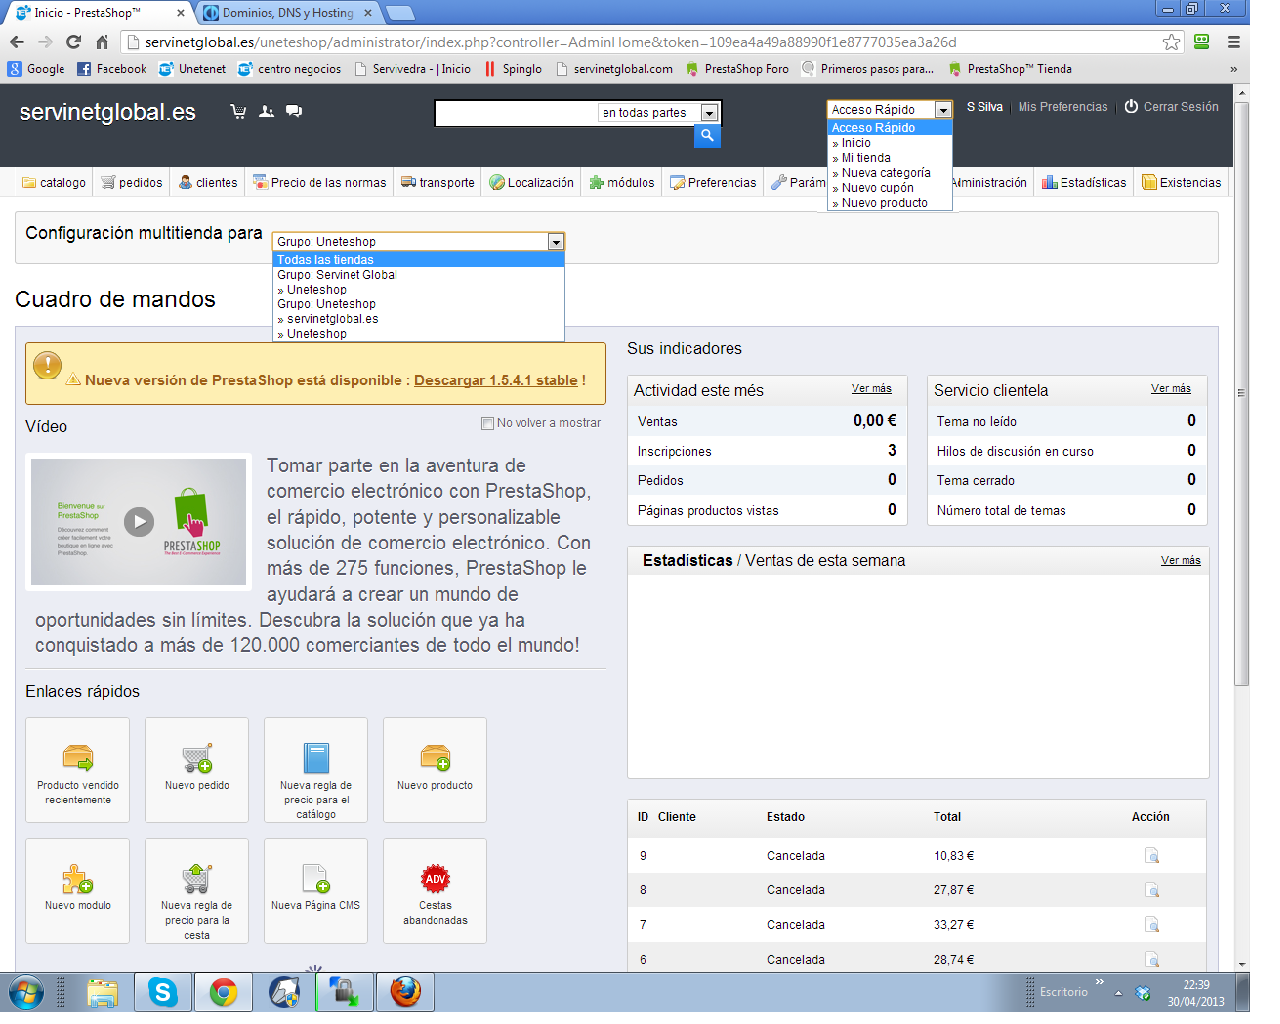Open the Estadísticas menu in the navigation bar
This screenshot has width=1280, height=1024.
(x=1084, y=182)
